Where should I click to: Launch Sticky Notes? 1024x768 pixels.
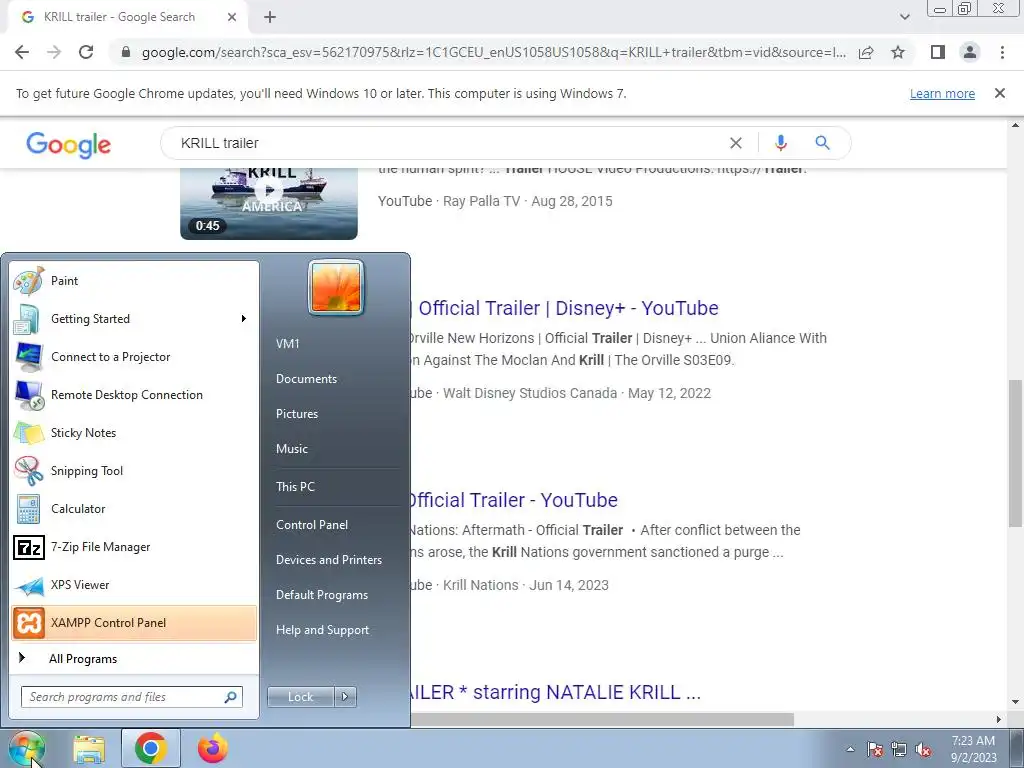(134, 432)
